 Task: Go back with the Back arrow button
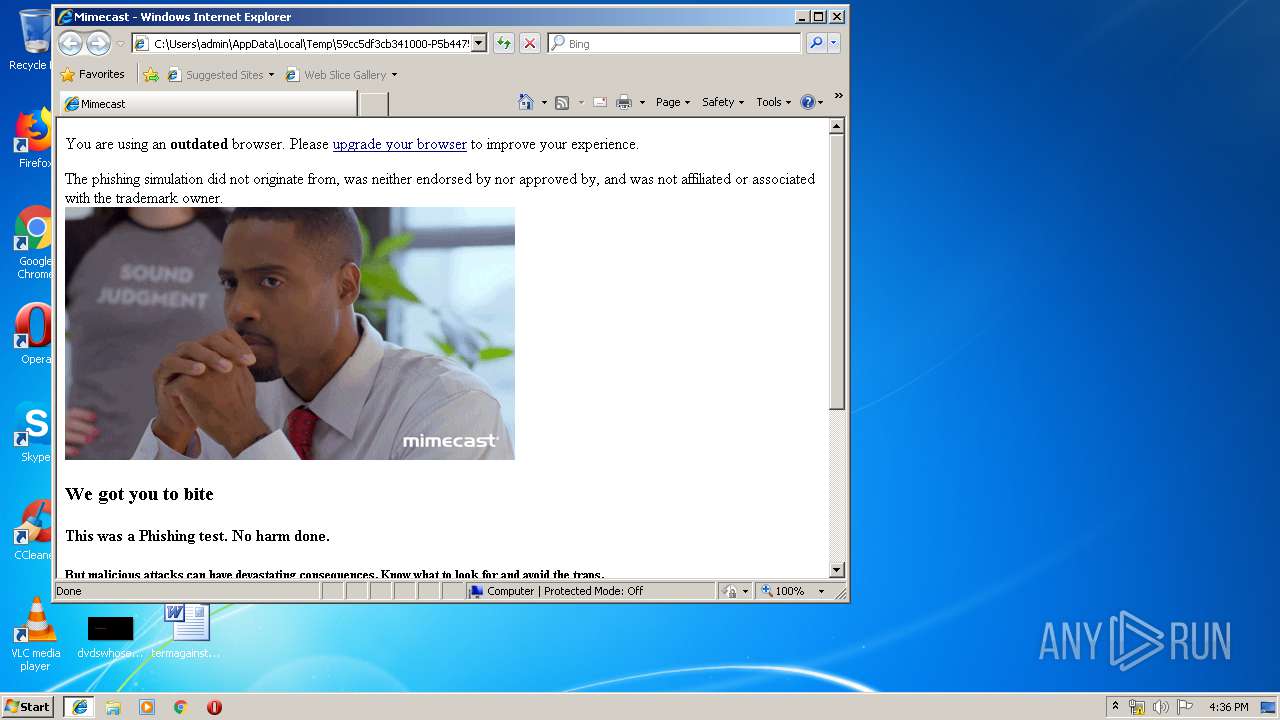pos(69,43)
